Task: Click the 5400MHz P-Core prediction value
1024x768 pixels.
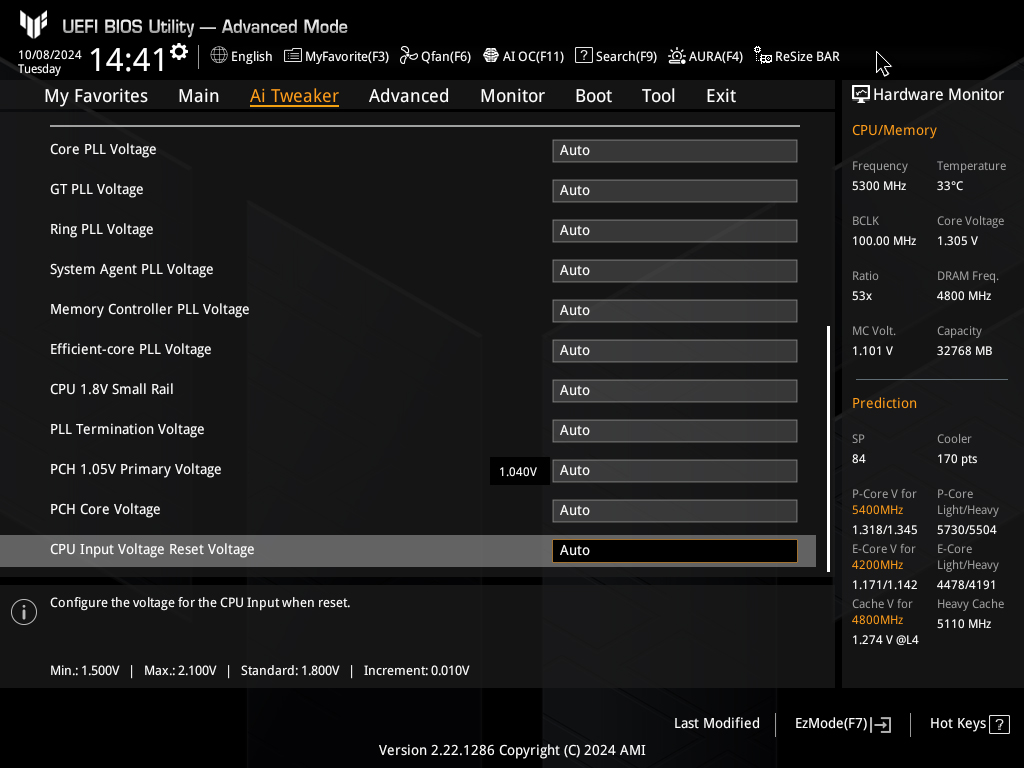Action: (x=878, y=510)
